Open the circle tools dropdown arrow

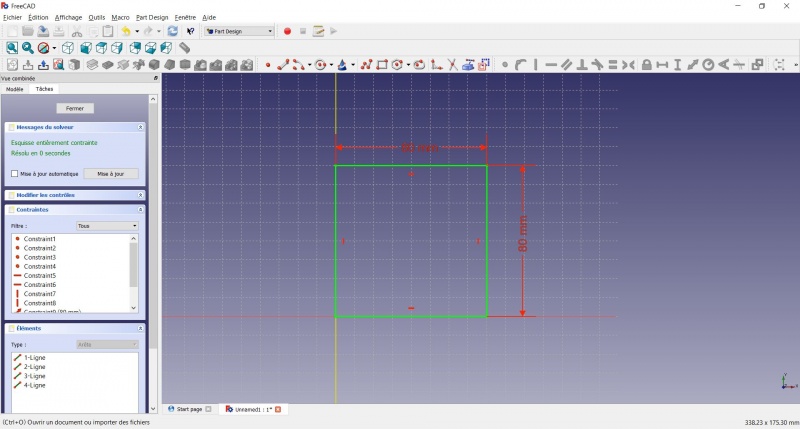(331, 65)
